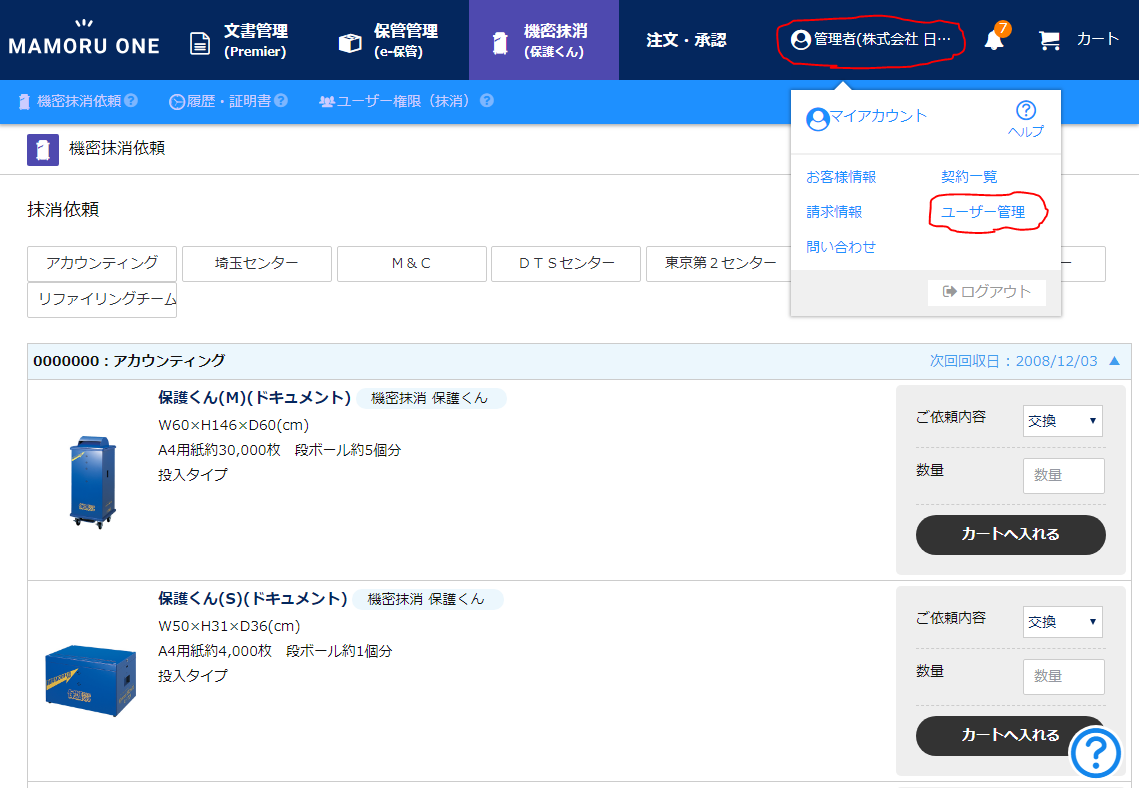Screen dimensions: 1139x788
Task: Open the 文書管理 (Premier) tab
Action: pyautogui.click(x=238, y=41)
